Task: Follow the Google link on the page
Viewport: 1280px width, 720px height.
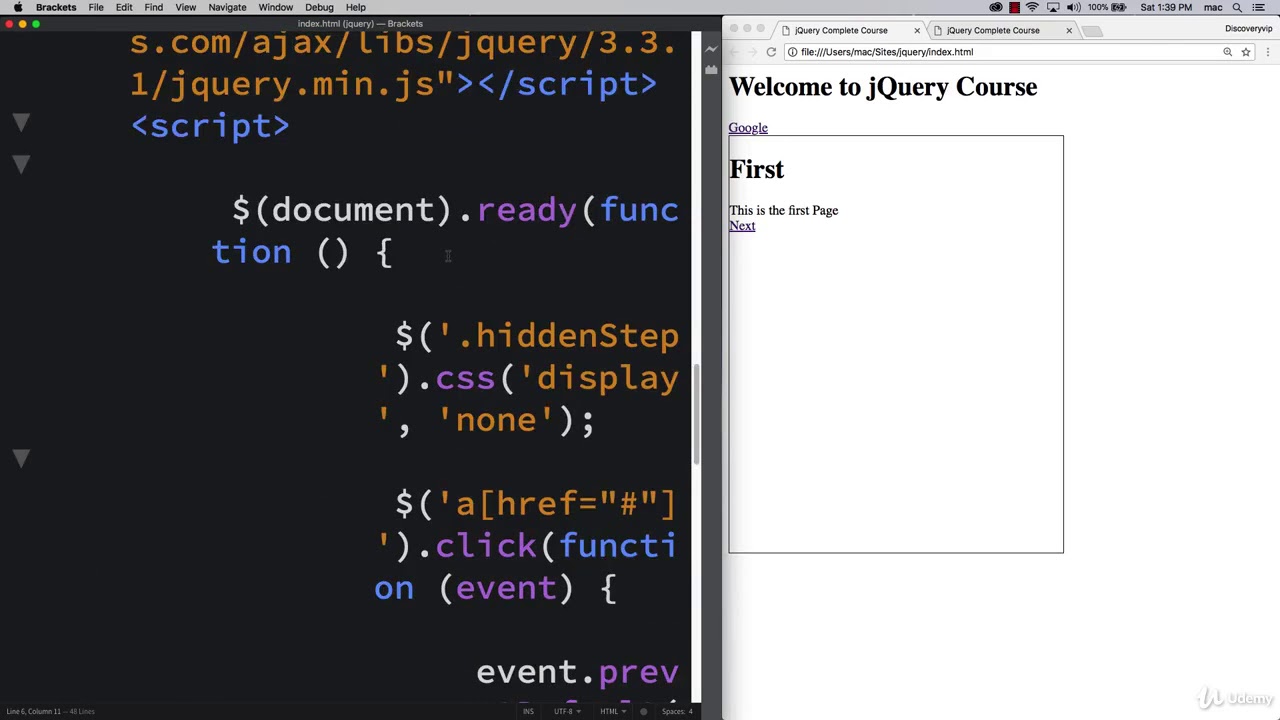Action: point(748,128)
